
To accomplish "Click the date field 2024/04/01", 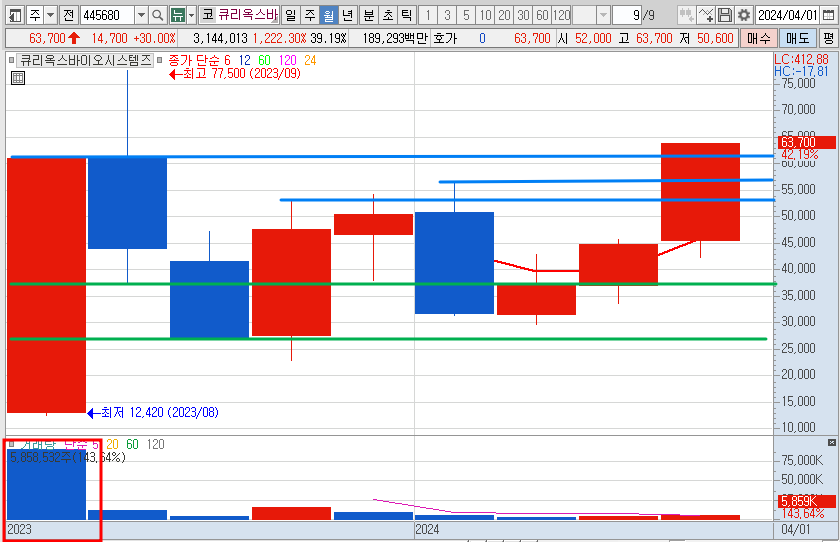I will pos(787,15).
